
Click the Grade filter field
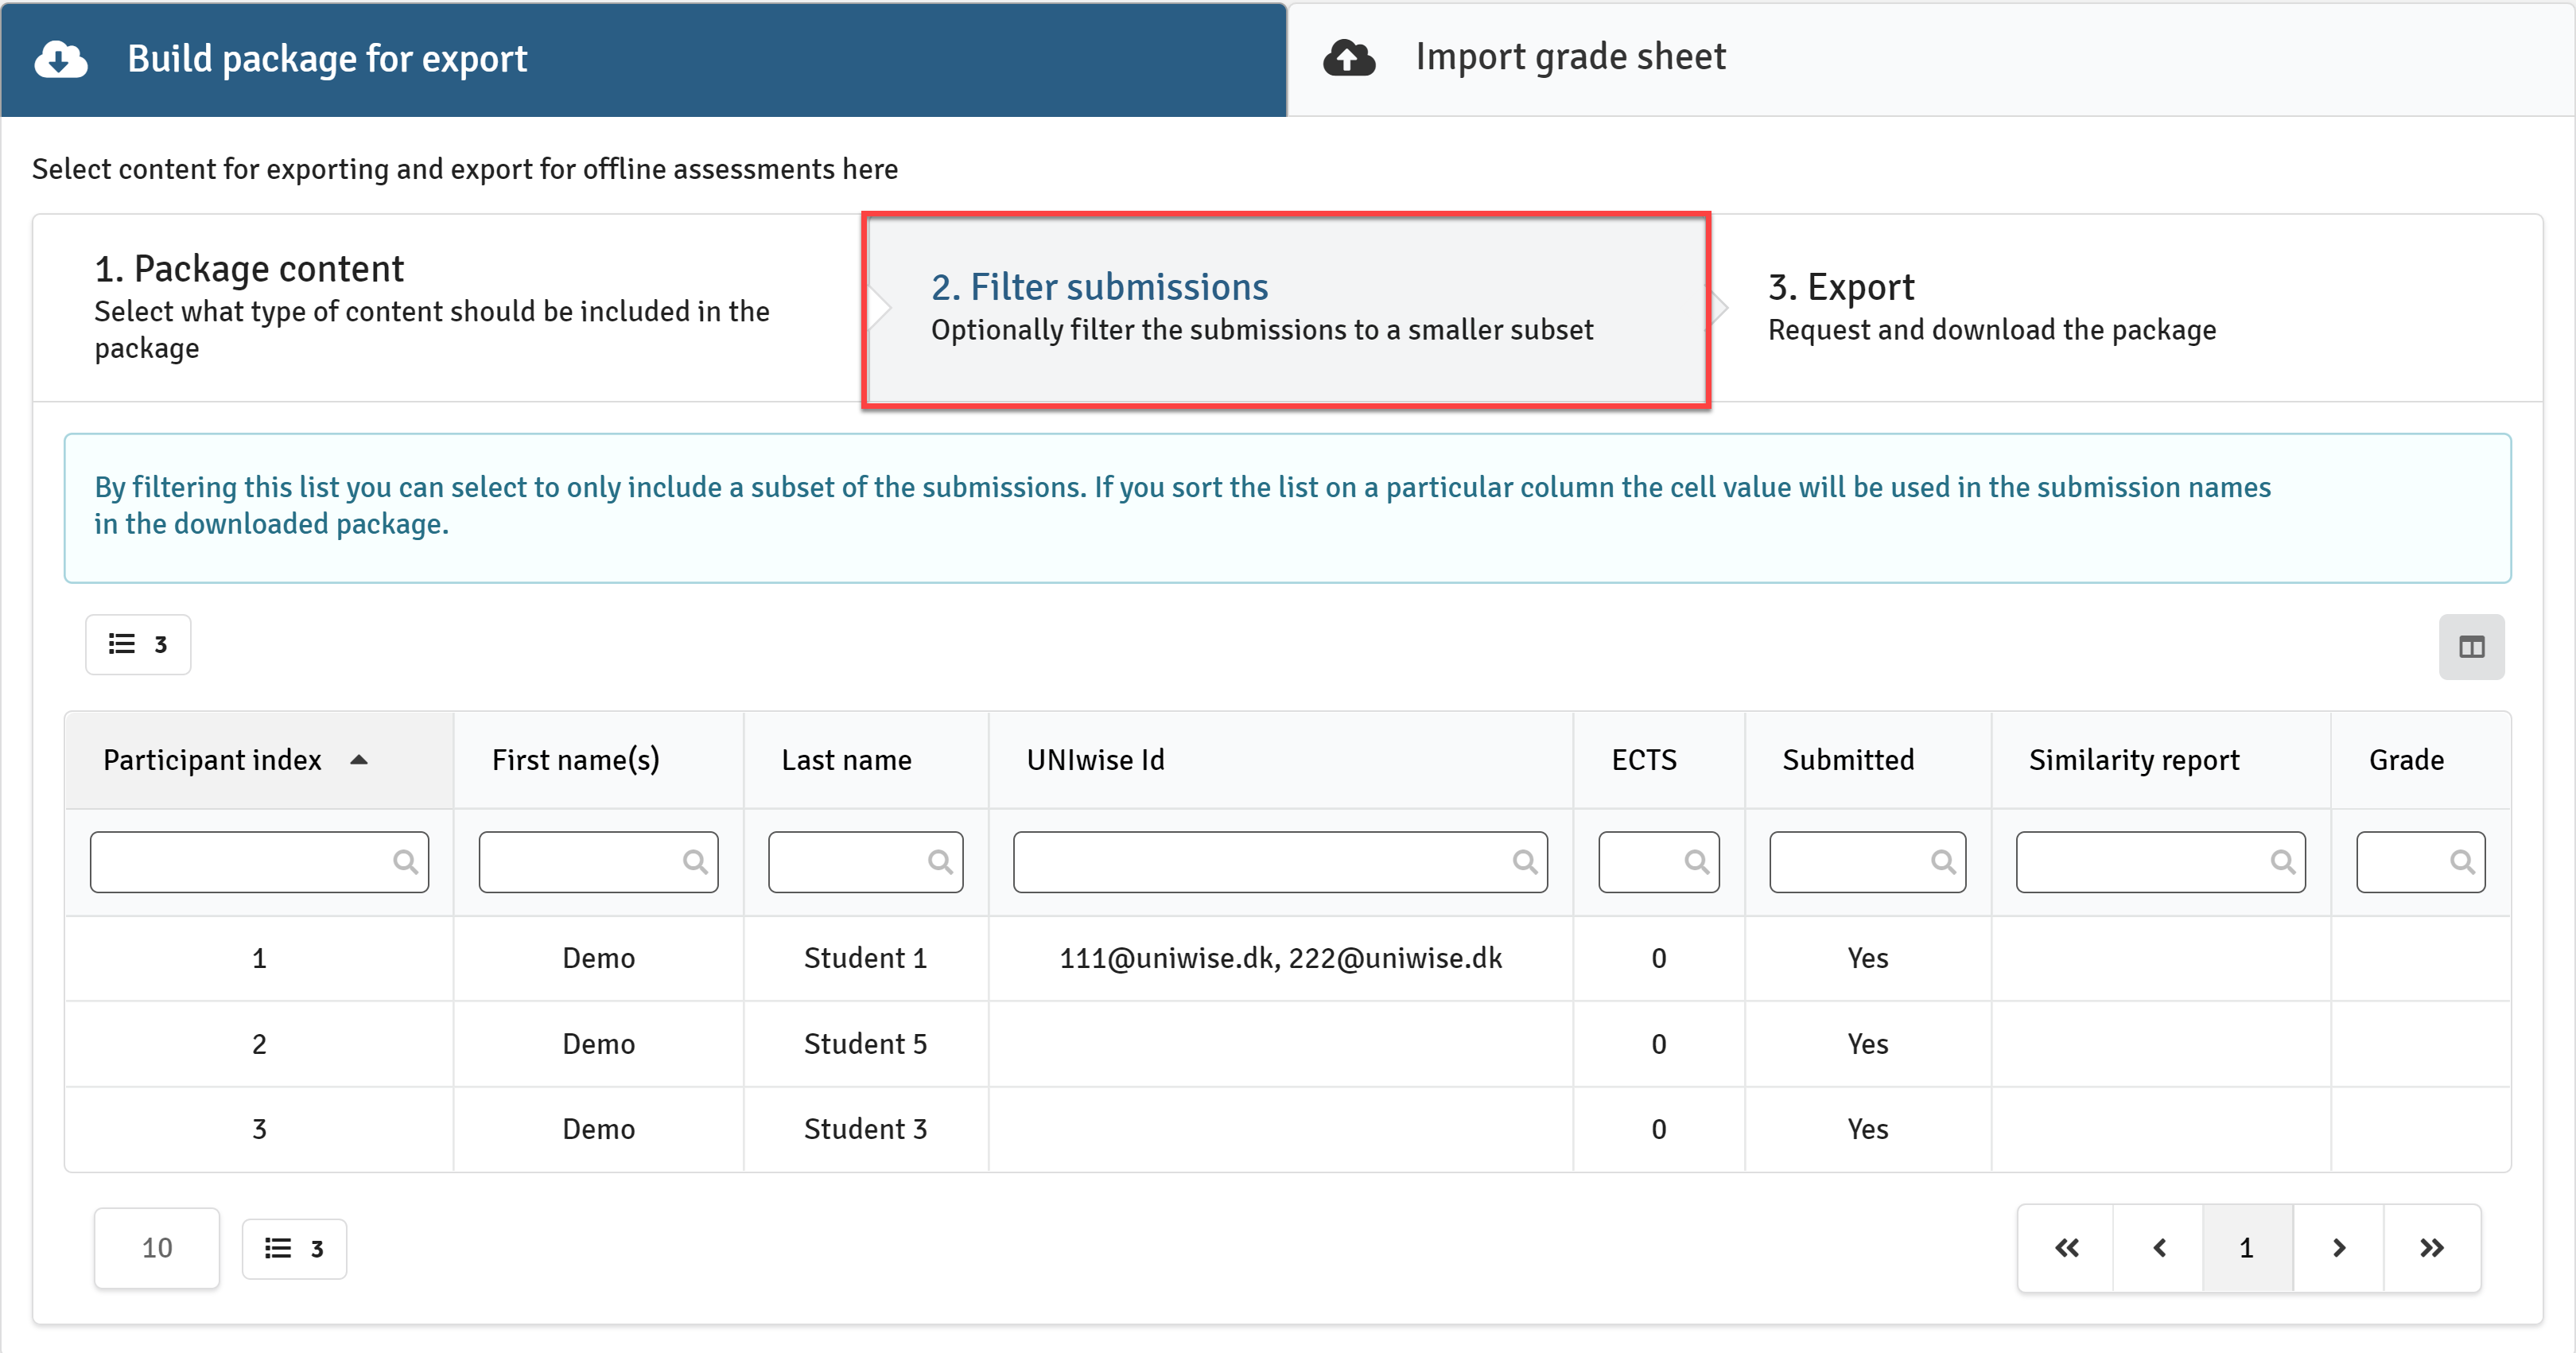(2420, 861)
